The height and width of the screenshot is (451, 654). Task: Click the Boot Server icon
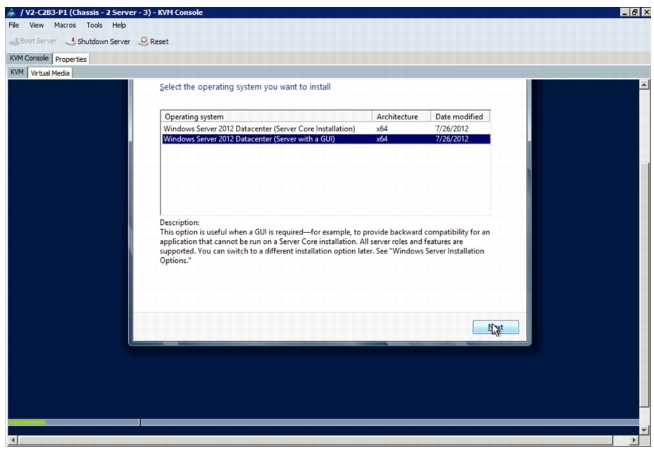[14, 41]
